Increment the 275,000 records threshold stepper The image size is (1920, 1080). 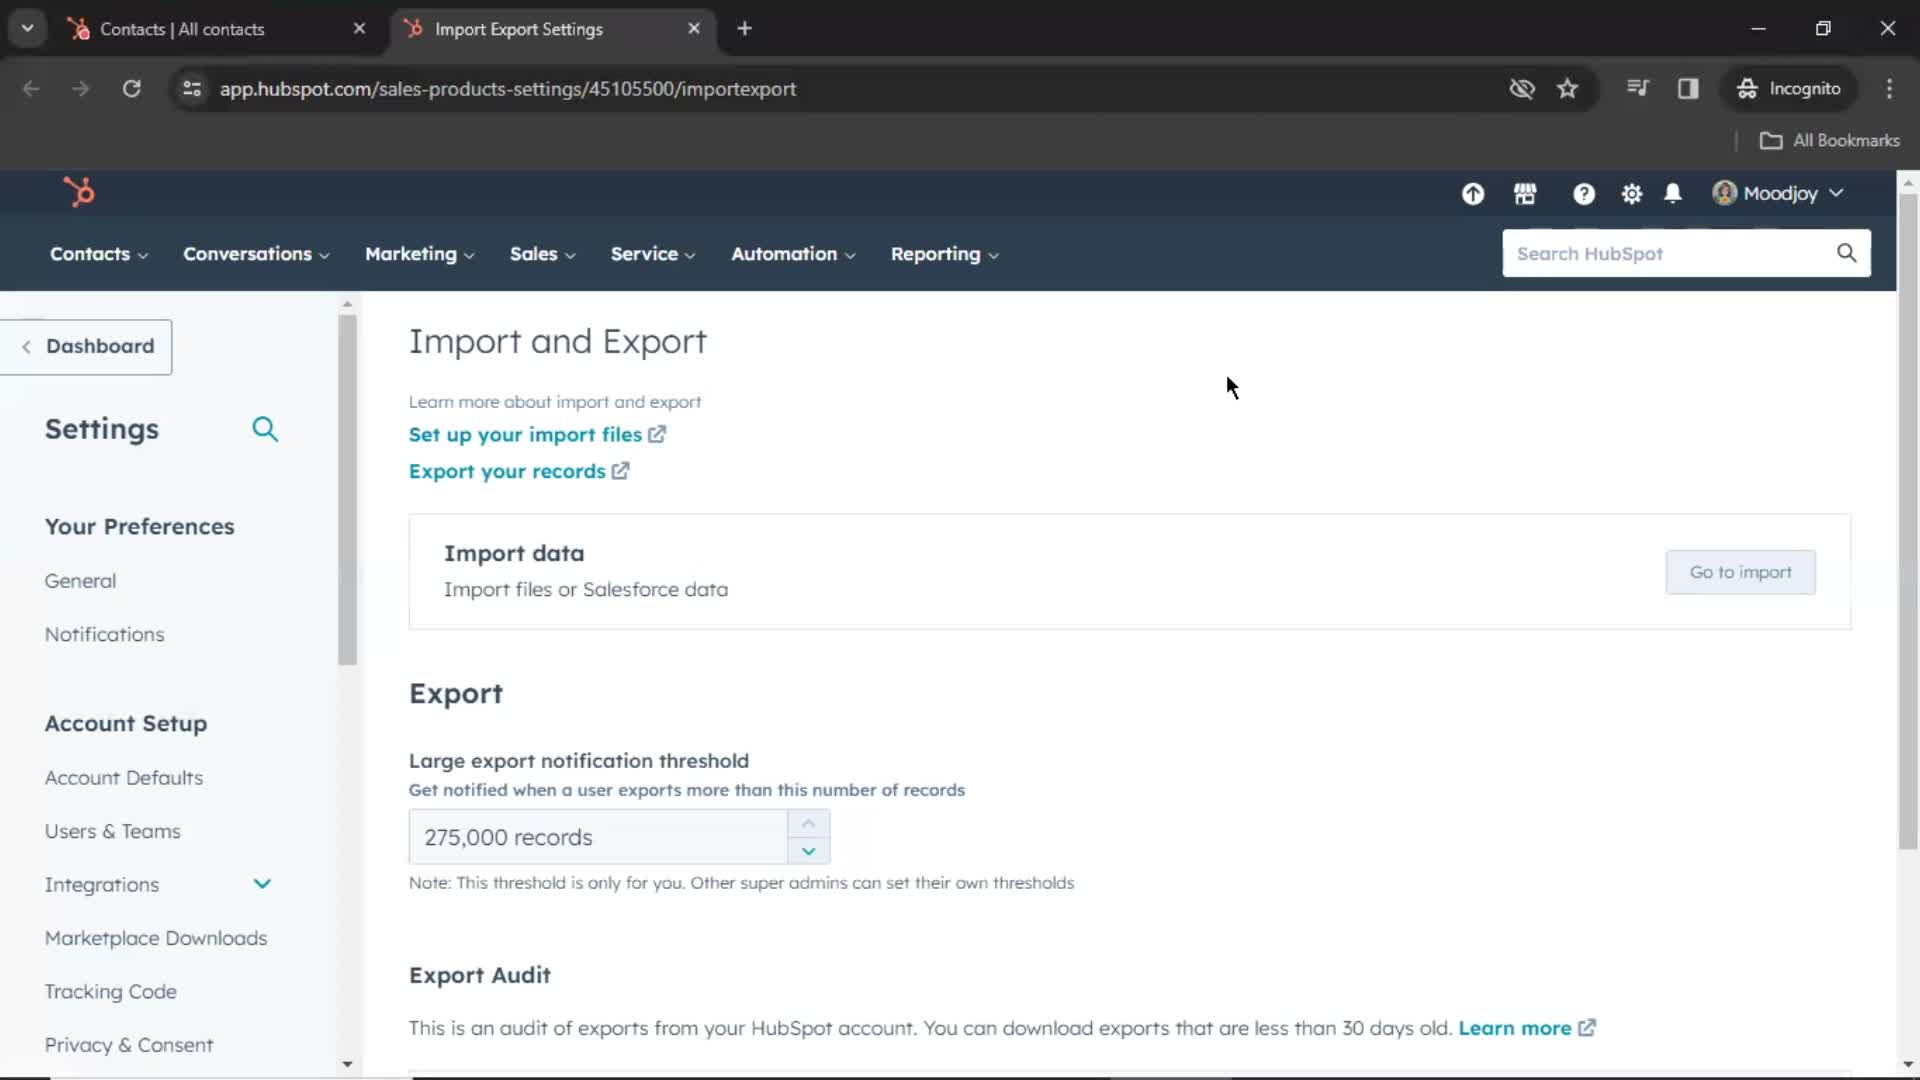[808, 822]
